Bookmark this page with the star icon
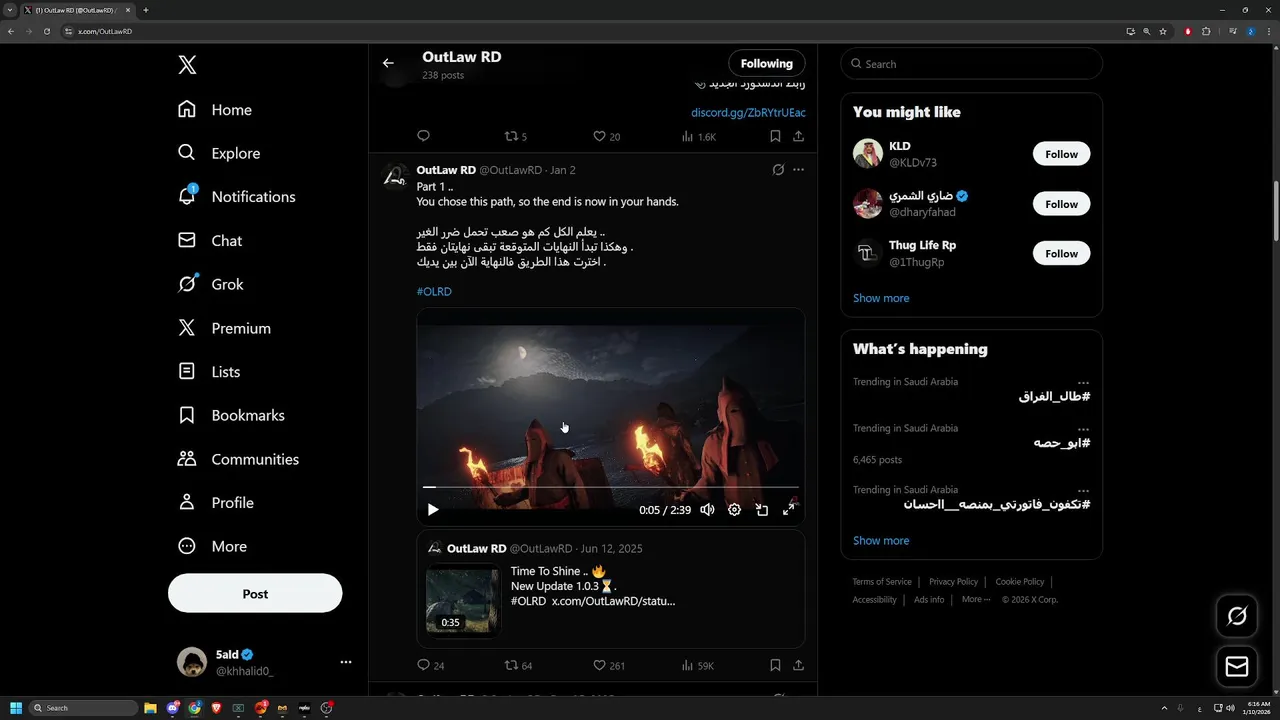The width and height of the screenshot is (1280, 720). (1163, 31)
